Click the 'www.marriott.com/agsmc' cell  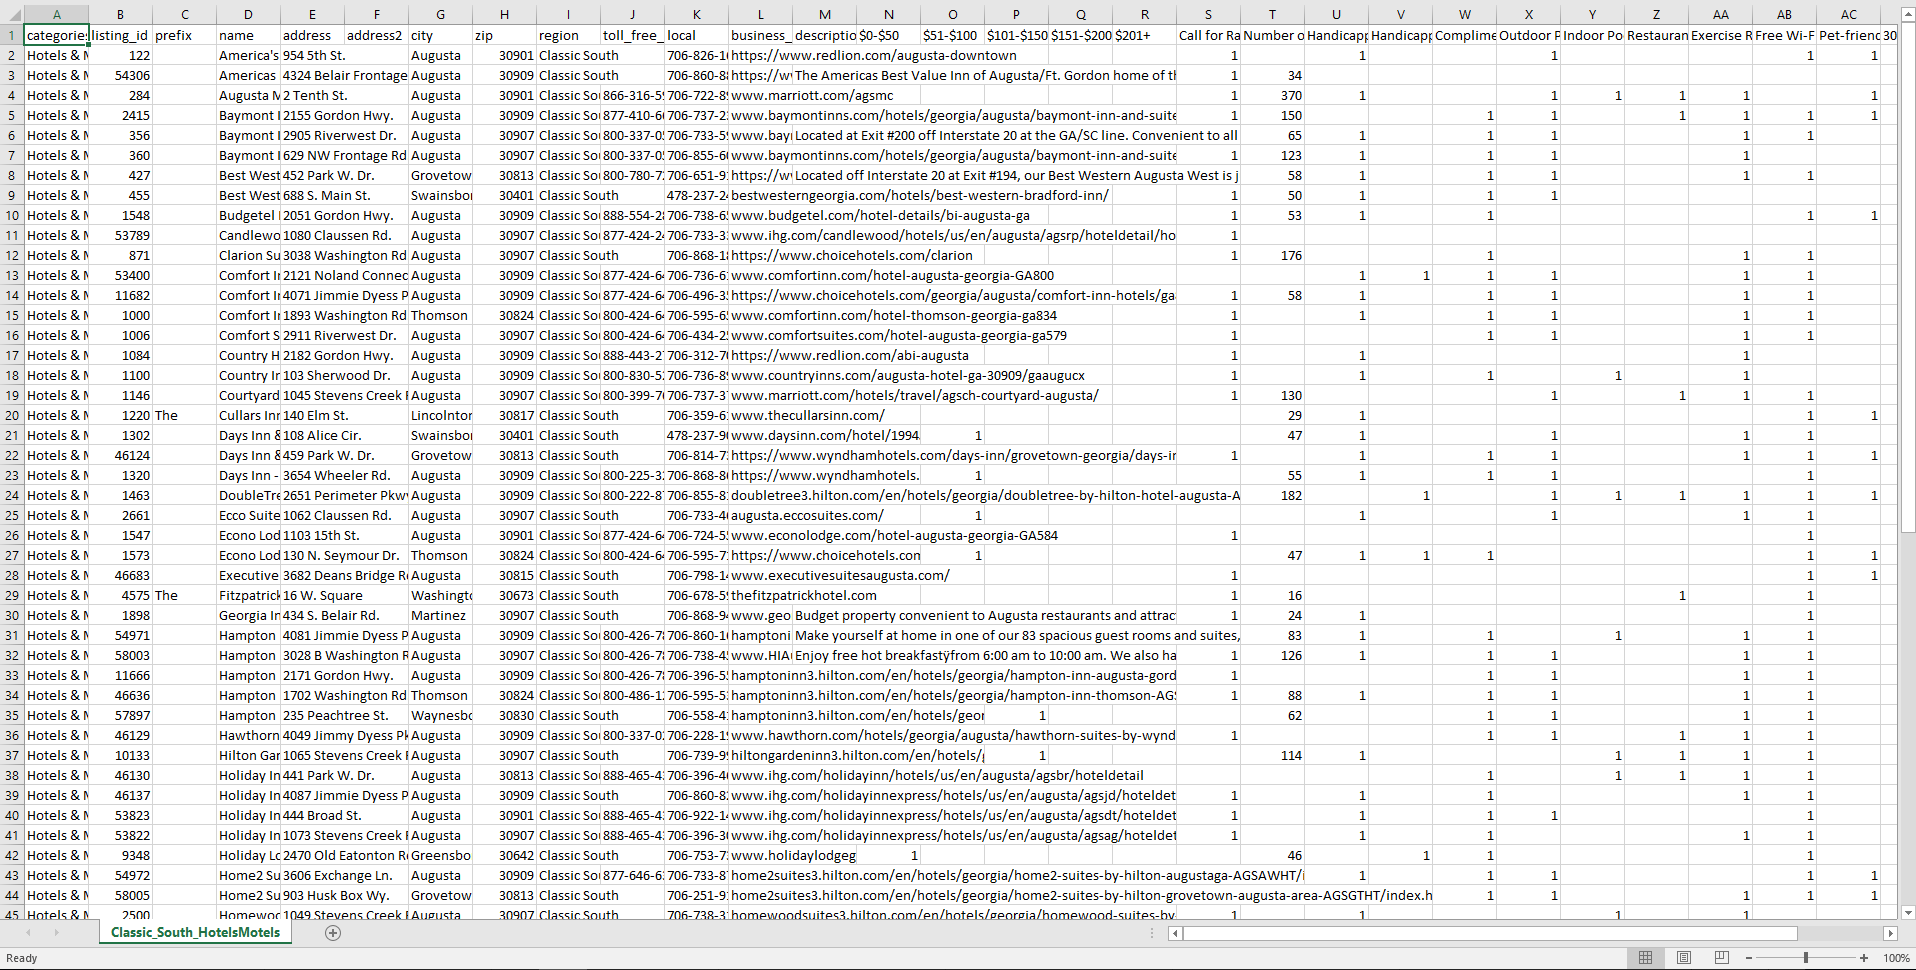[x=760, y=95]
